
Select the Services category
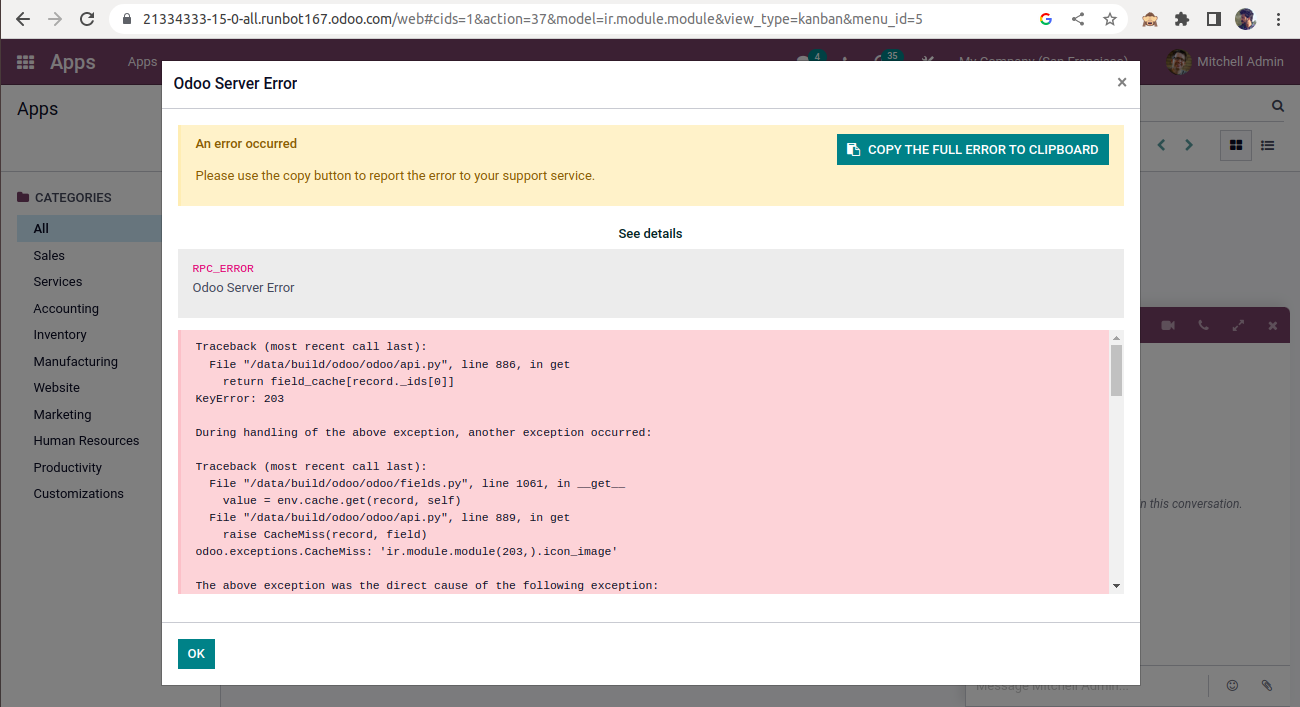click(58, 282)
